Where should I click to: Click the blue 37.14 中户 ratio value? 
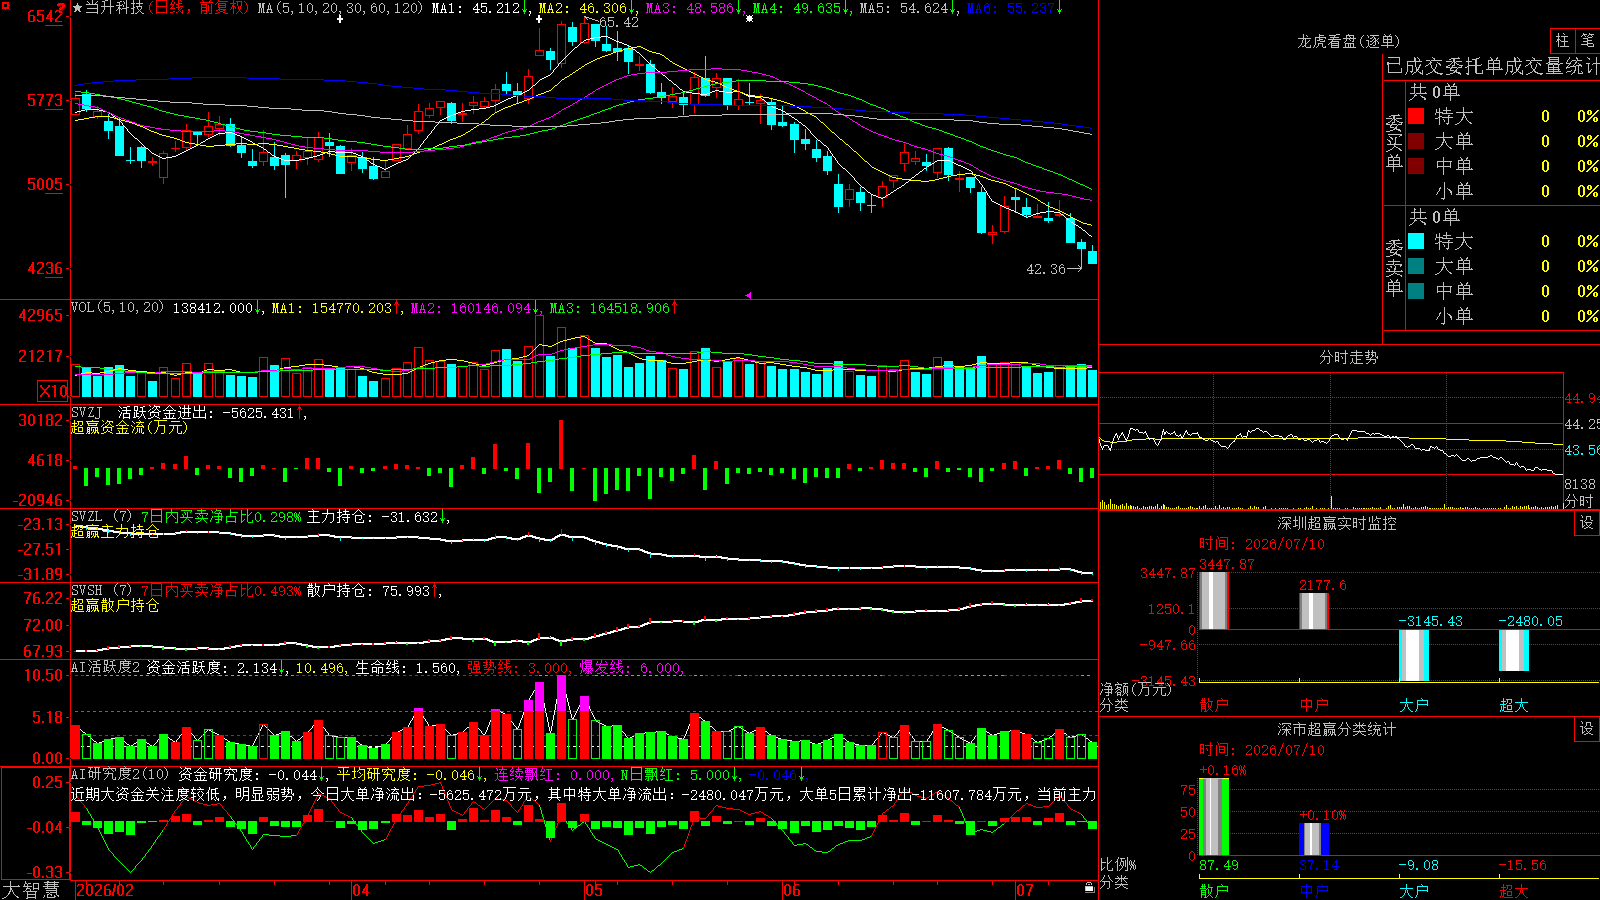click(1319, 865)
